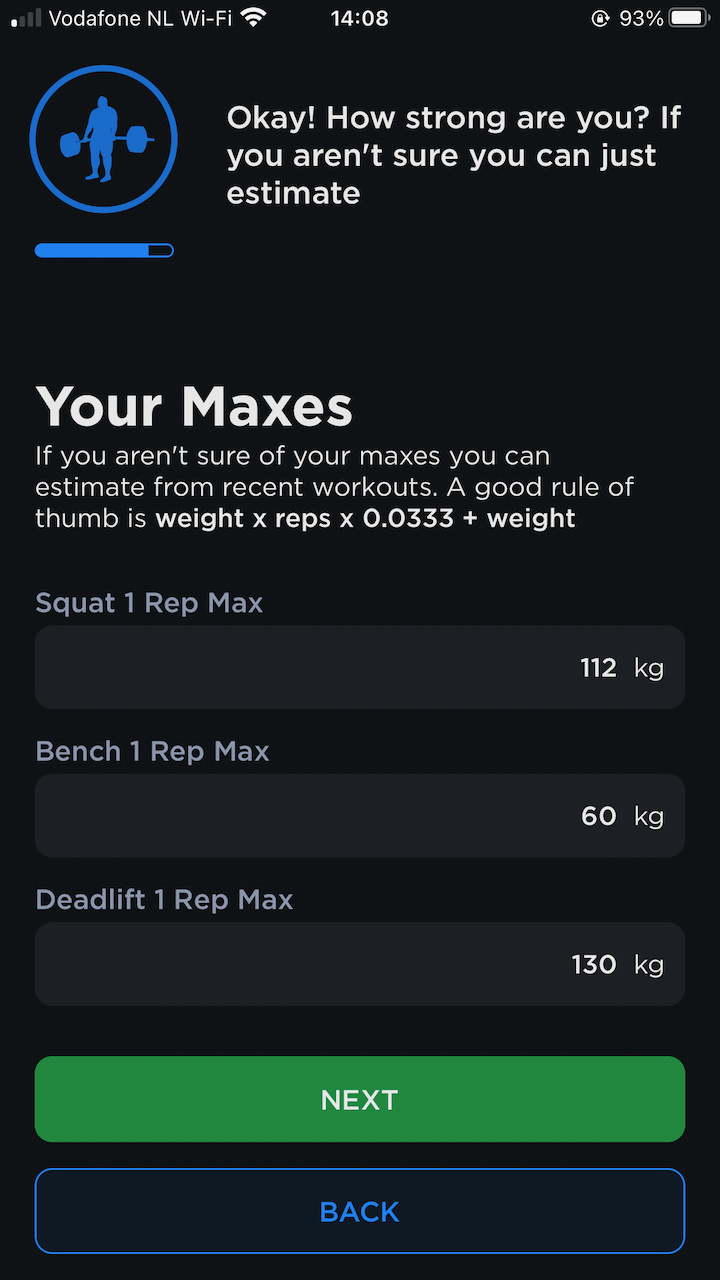720x1280 pixels.
Task: Tap the Wi-Fi status icon
Action: pyautogui.click(x=254, y=17)
